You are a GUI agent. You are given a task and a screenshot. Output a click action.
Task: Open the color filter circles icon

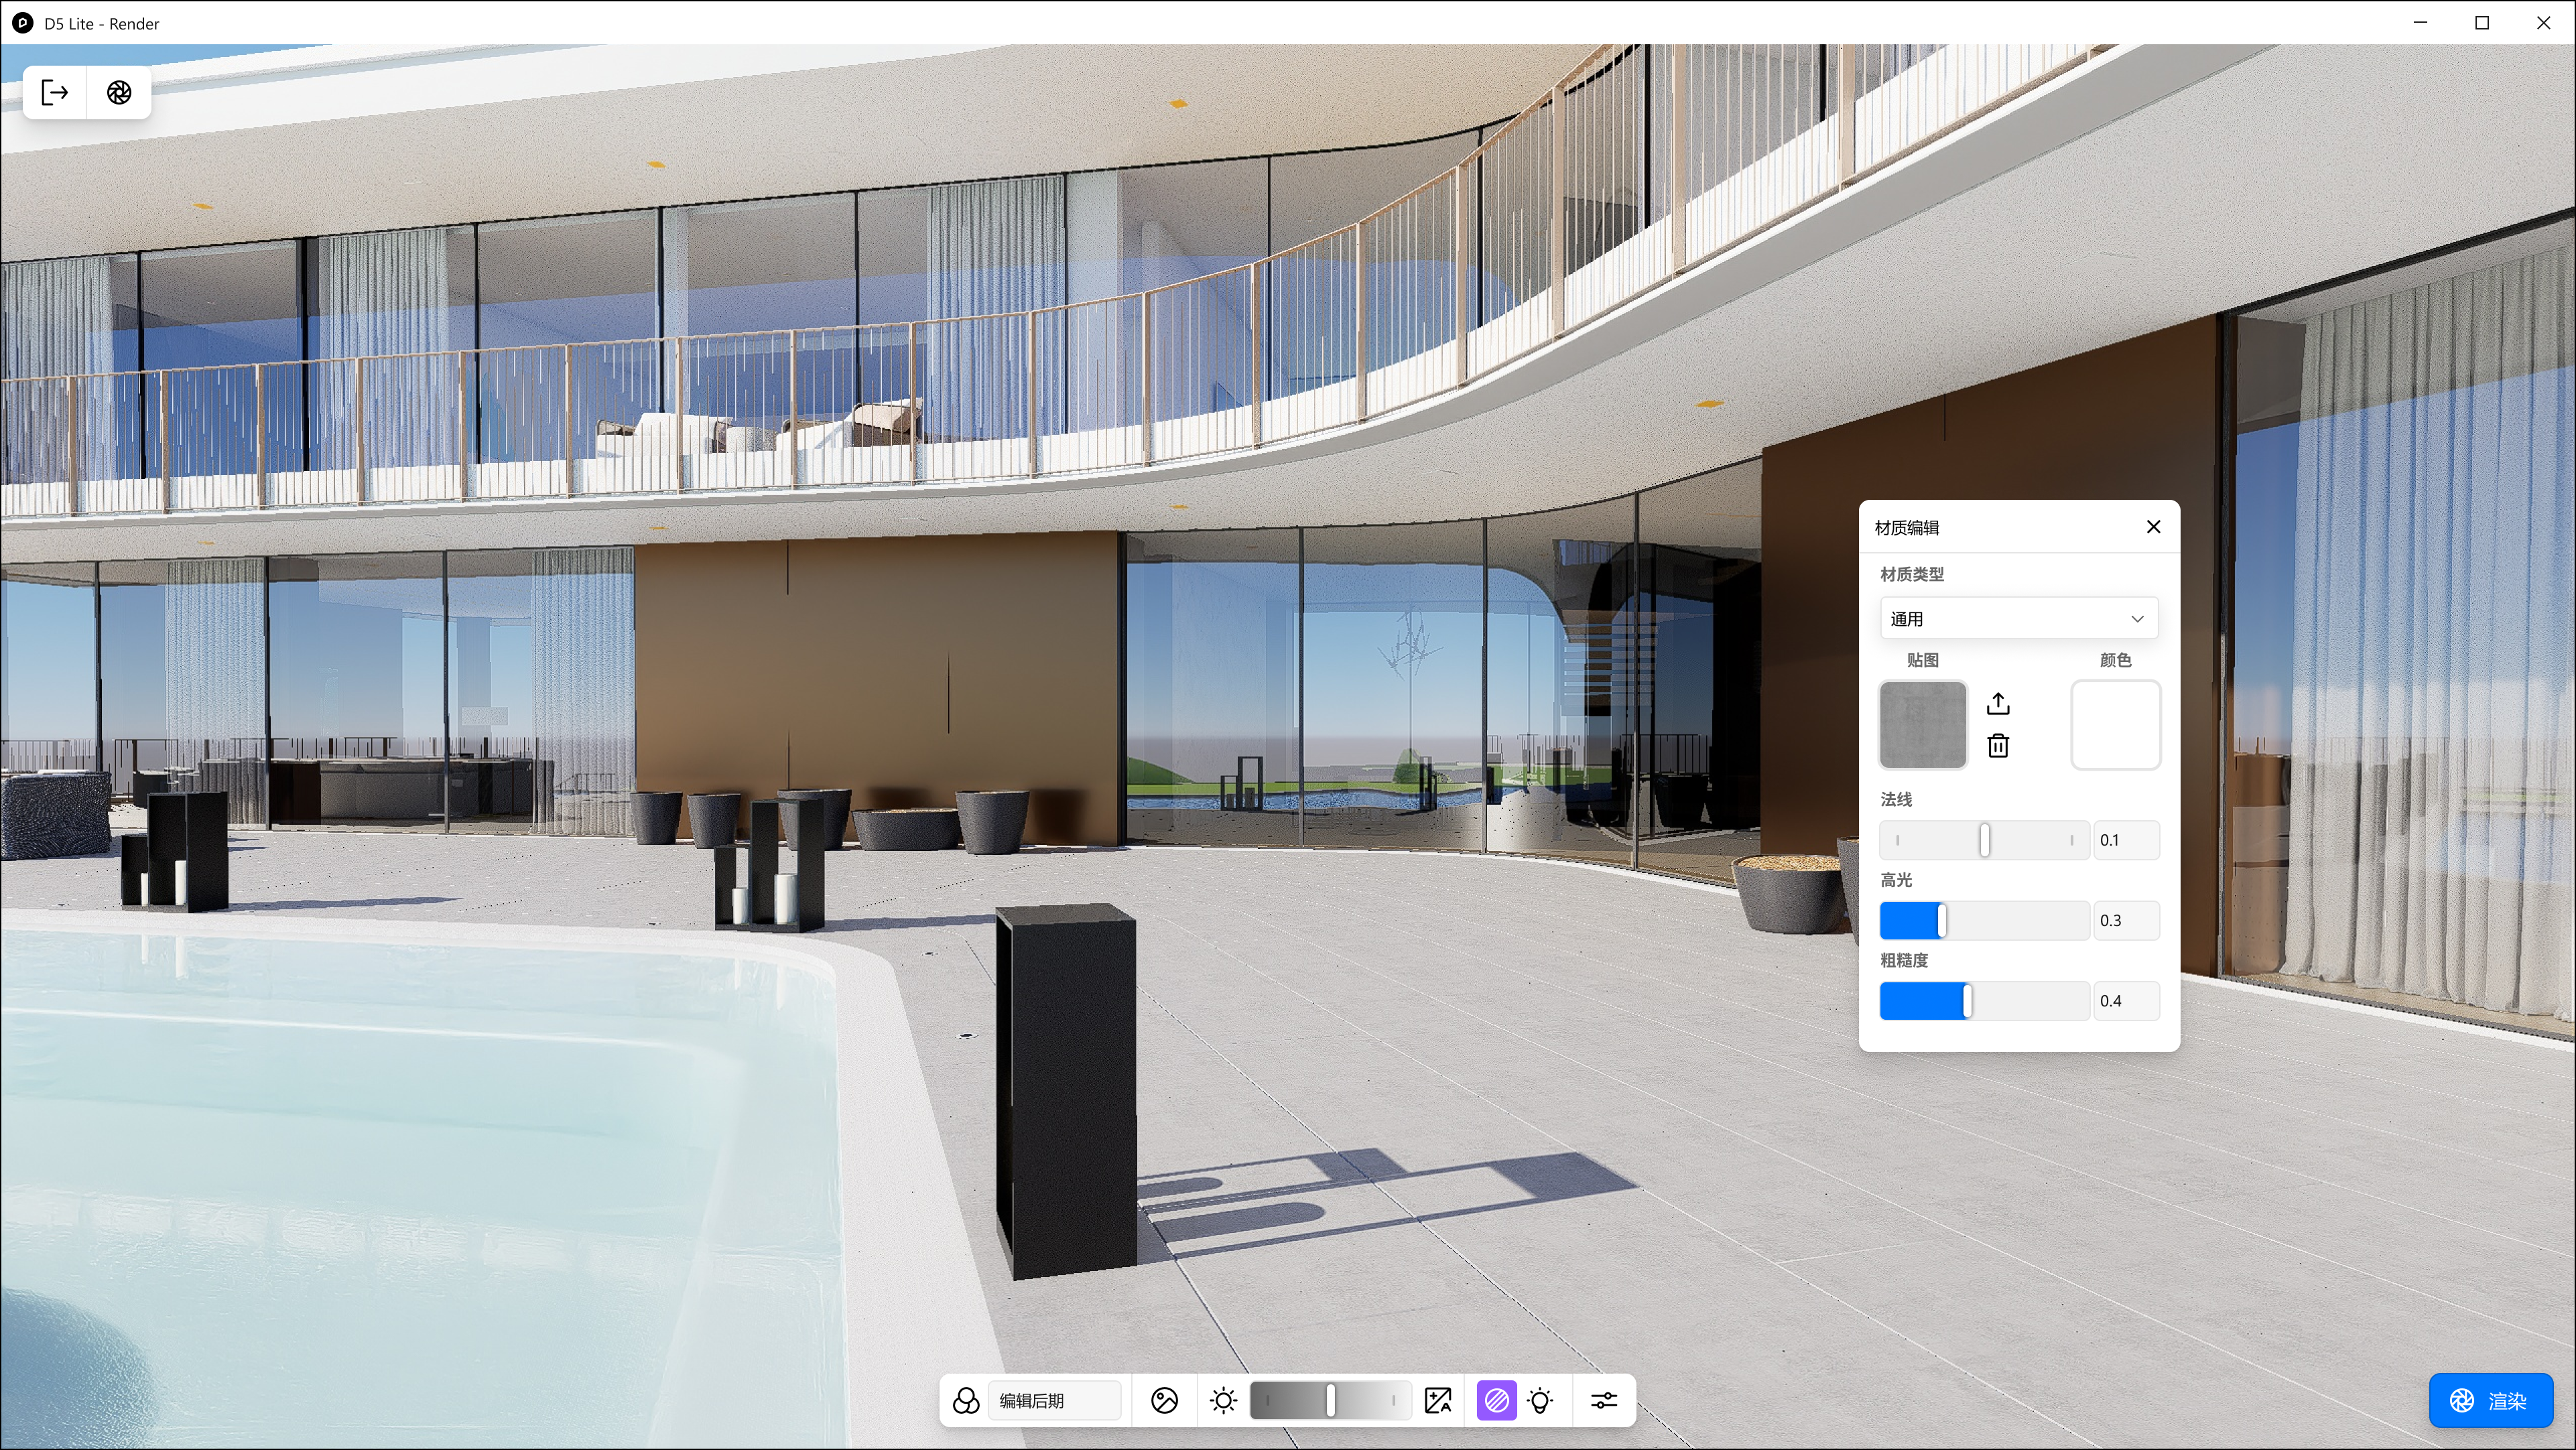point(966,1401)
